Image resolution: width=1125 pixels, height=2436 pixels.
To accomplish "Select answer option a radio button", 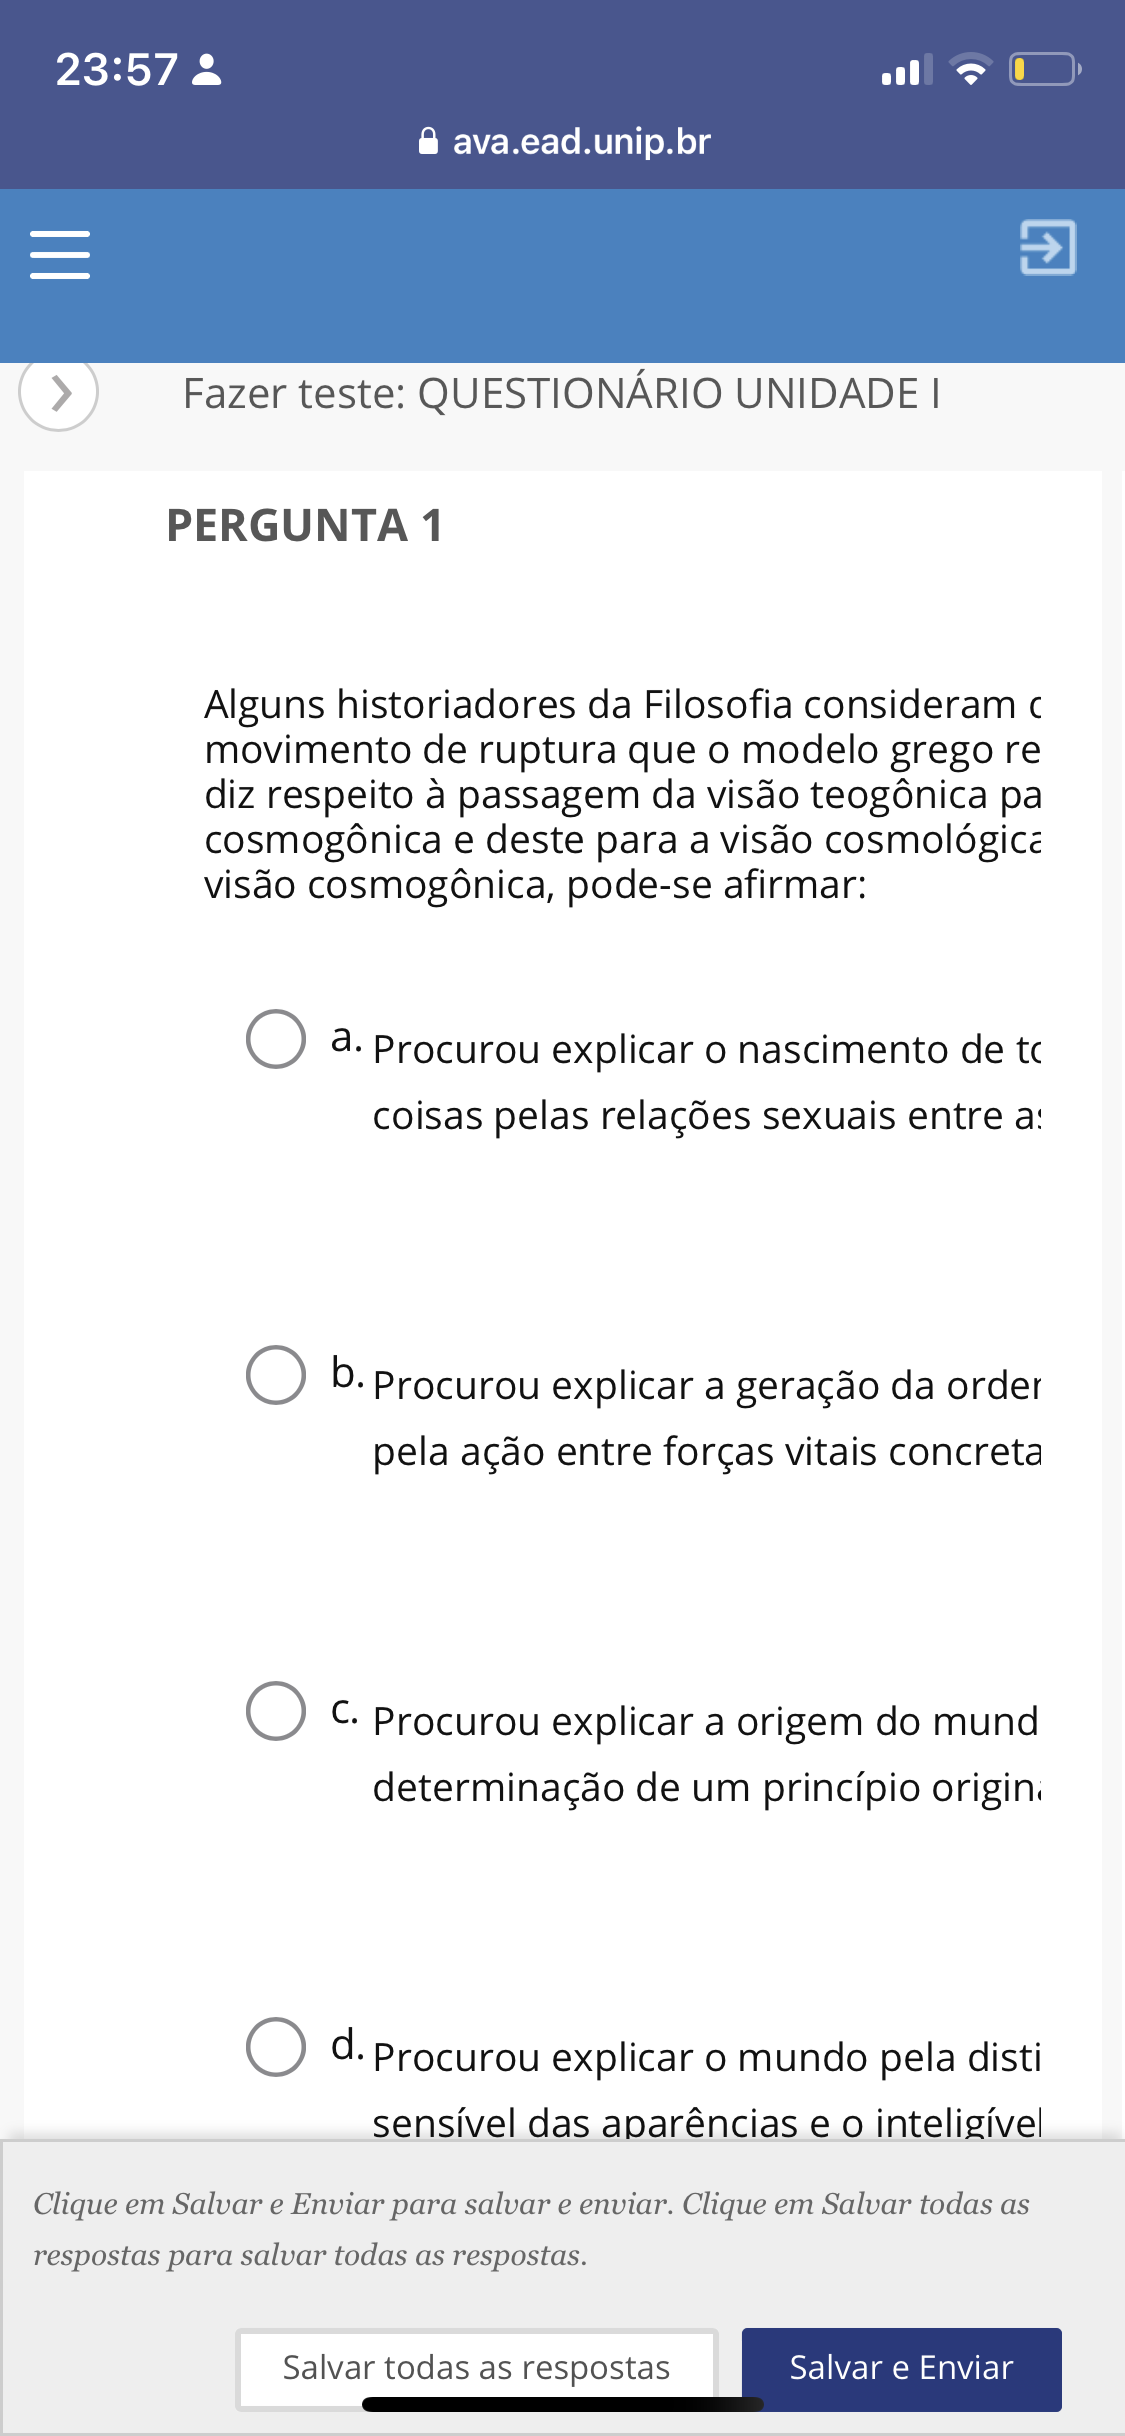I will click(x=276, y=1039).
